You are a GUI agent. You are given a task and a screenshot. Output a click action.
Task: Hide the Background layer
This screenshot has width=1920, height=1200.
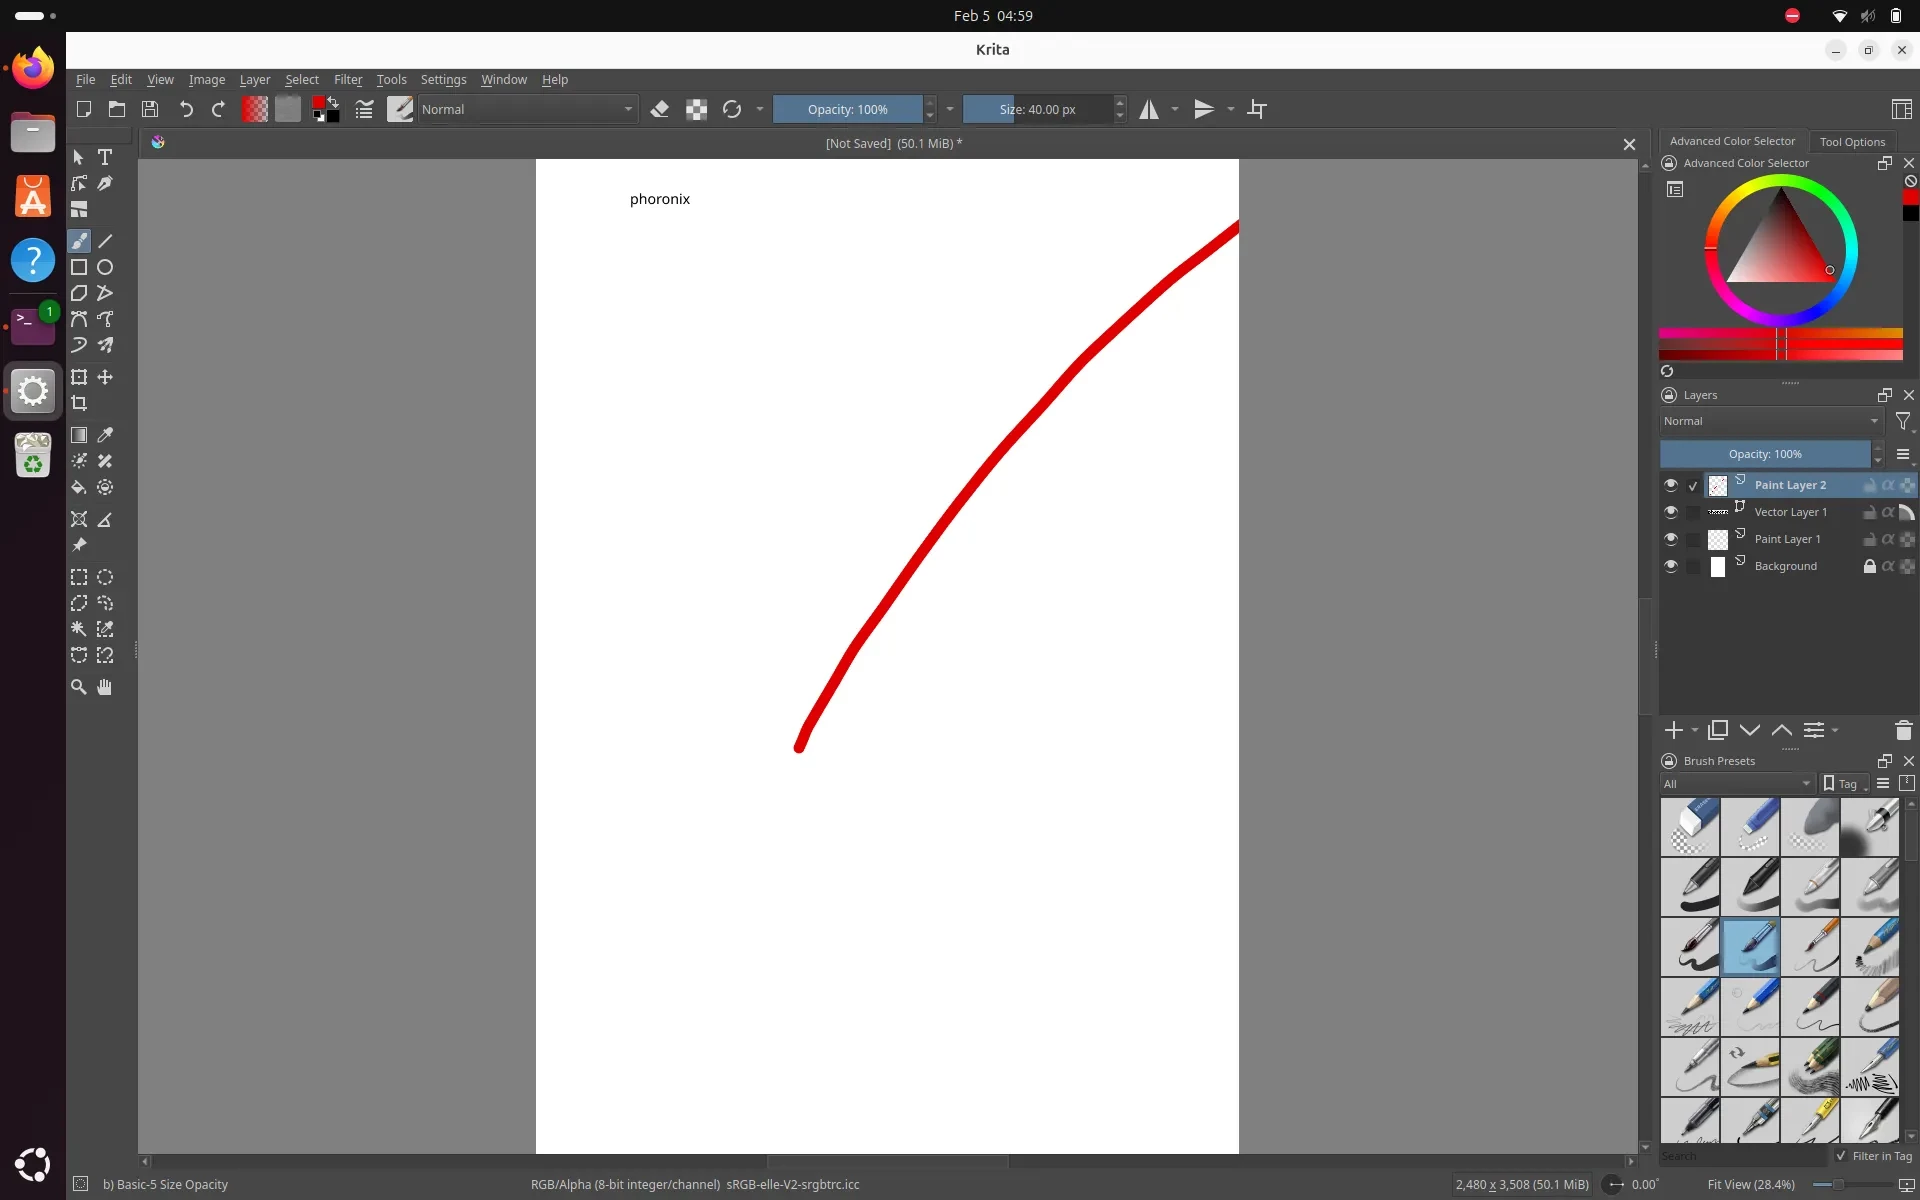click(x=1670, y=566)
